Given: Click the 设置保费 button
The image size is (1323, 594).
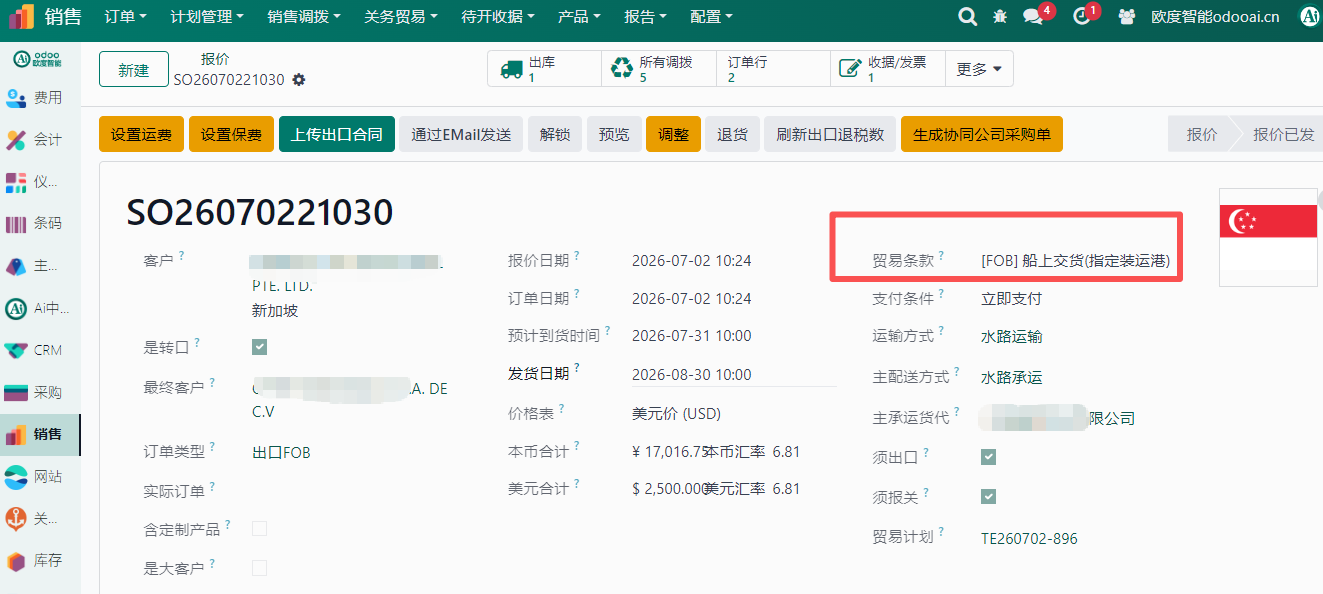Looking at the screenshot, I should point(231,134).
